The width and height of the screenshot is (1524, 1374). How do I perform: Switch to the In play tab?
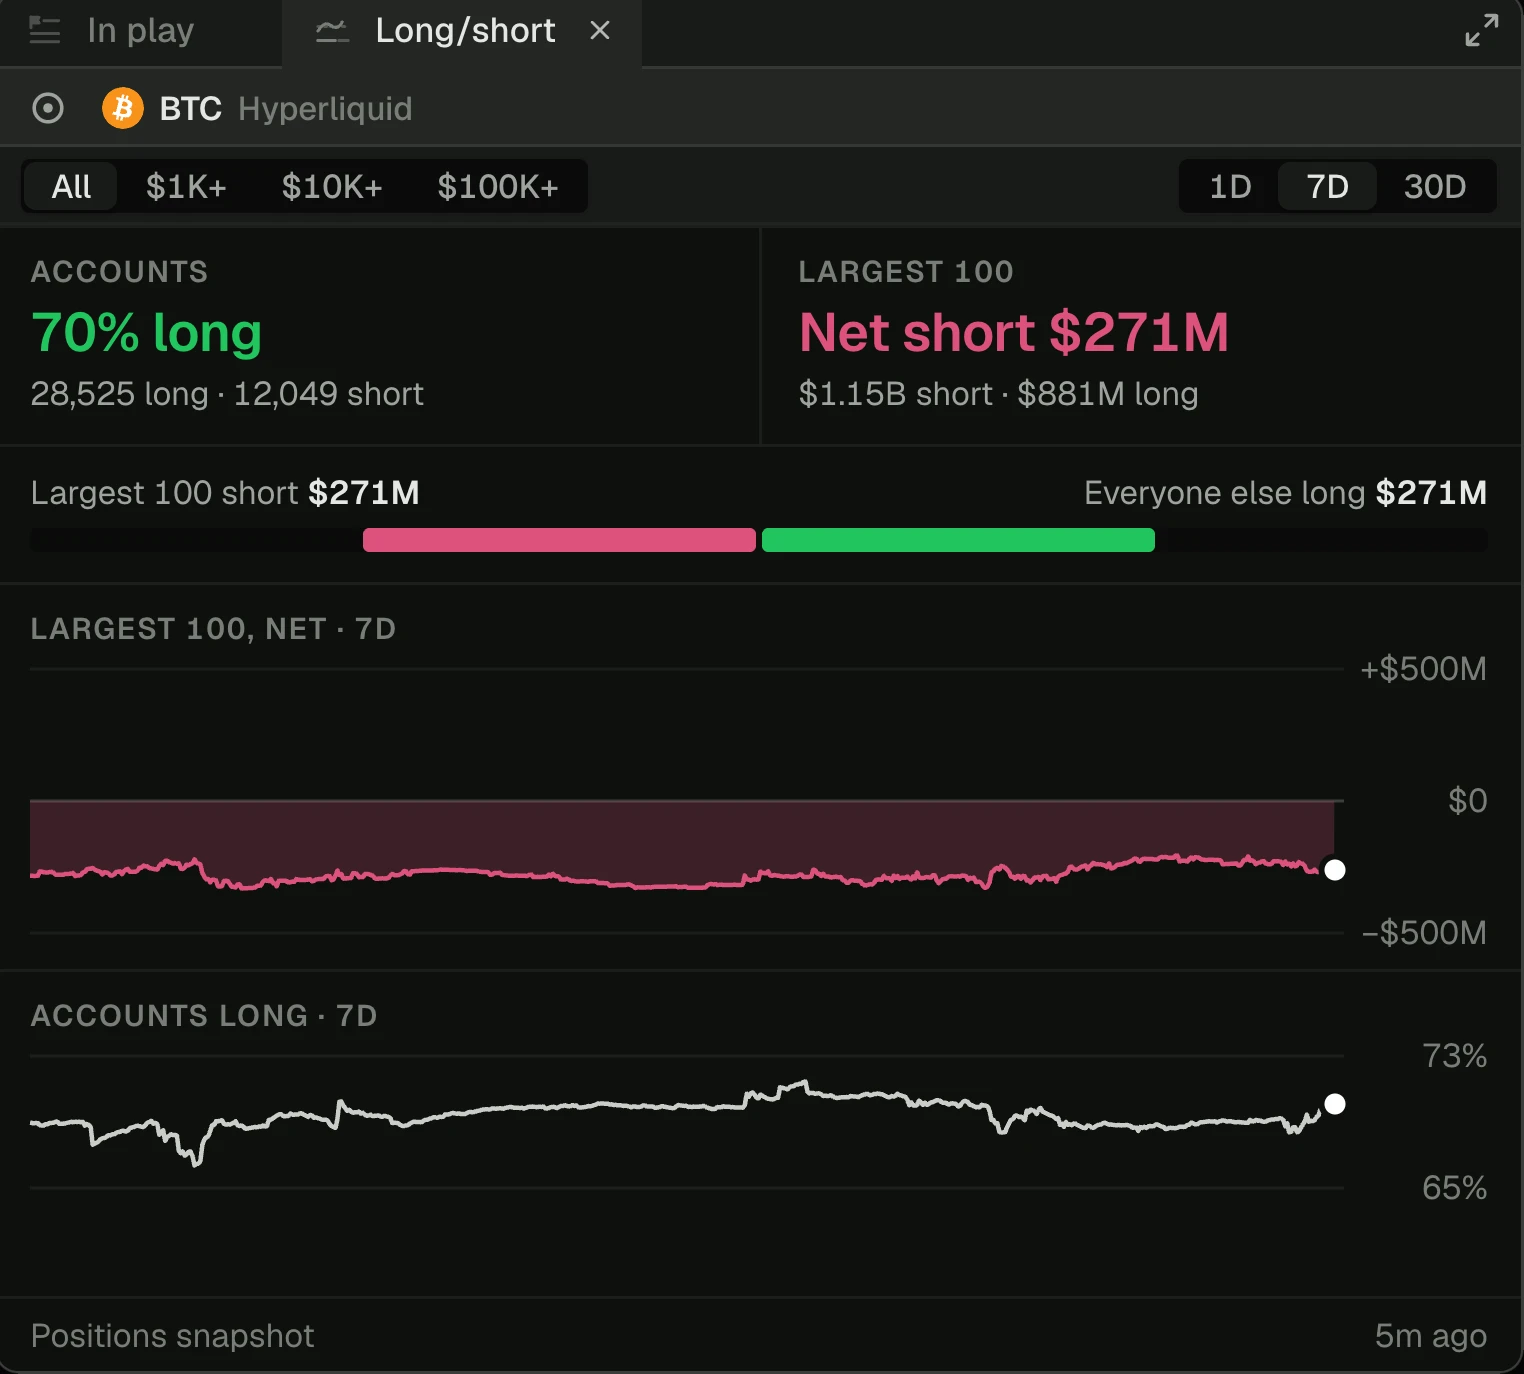click(141, 31)
